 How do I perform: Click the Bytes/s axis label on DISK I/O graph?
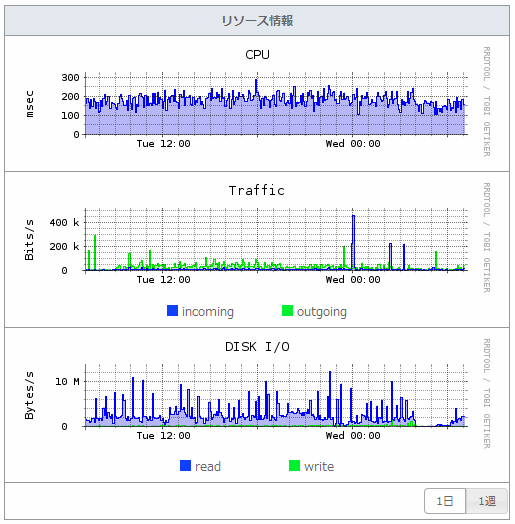pyautogui.click(x=29, y=395)
